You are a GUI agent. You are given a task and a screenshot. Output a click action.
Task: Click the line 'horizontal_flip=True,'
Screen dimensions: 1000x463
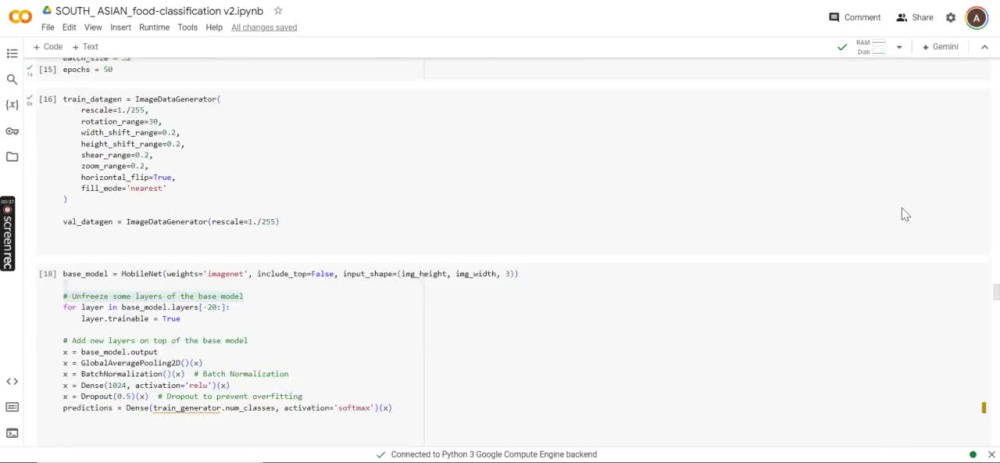[x=128, y=177]
